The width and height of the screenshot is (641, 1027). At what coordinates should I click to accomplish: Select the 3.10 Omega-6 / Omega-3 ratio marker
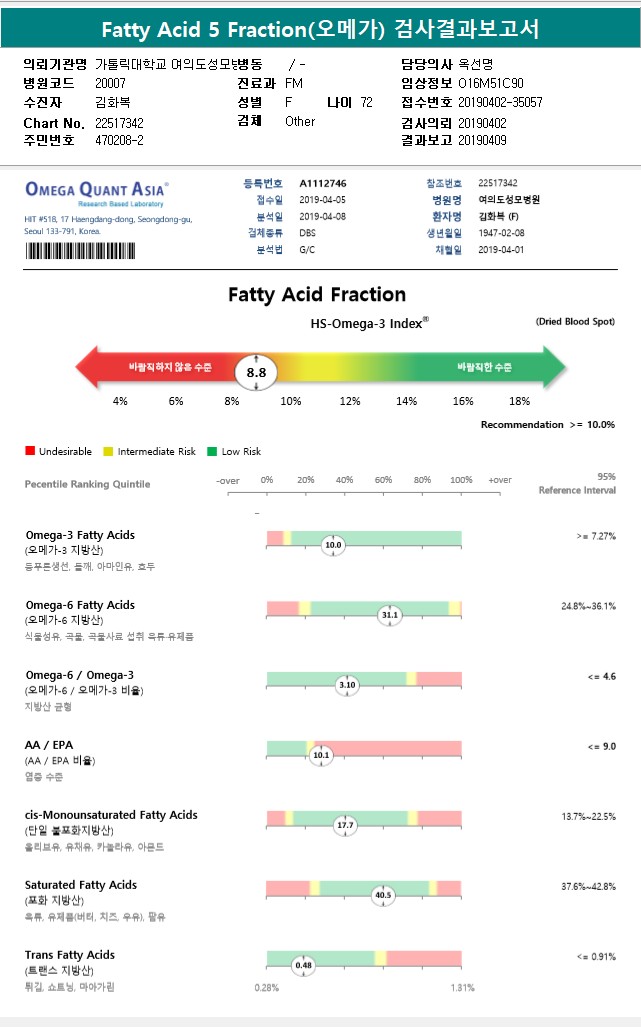pos(347,685)
